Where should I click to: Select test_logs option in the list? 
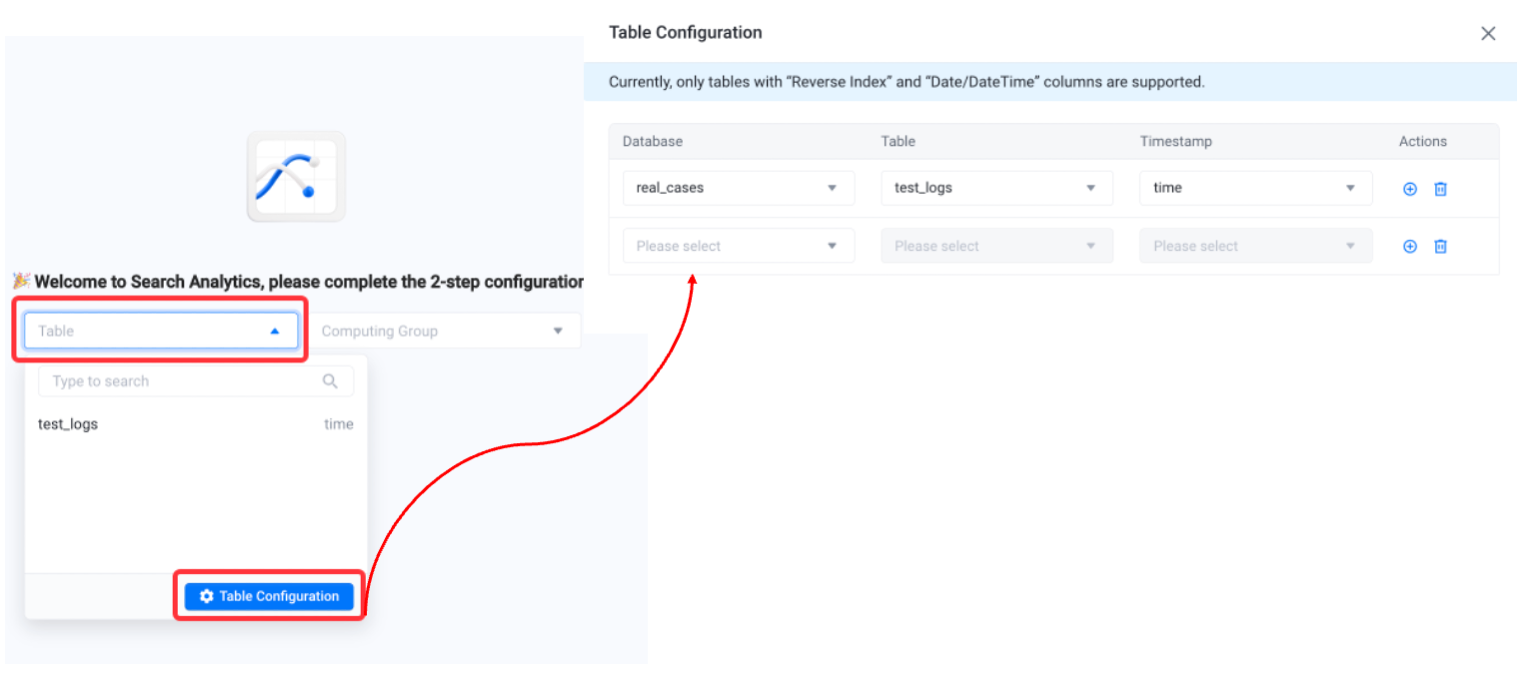click(x=196, y=424)
